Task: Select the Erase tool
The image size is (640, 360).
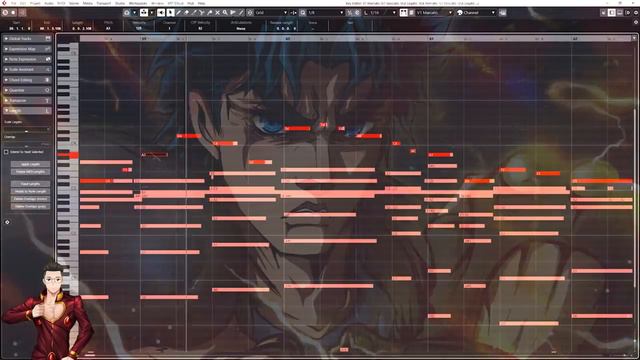Action: 186,13
